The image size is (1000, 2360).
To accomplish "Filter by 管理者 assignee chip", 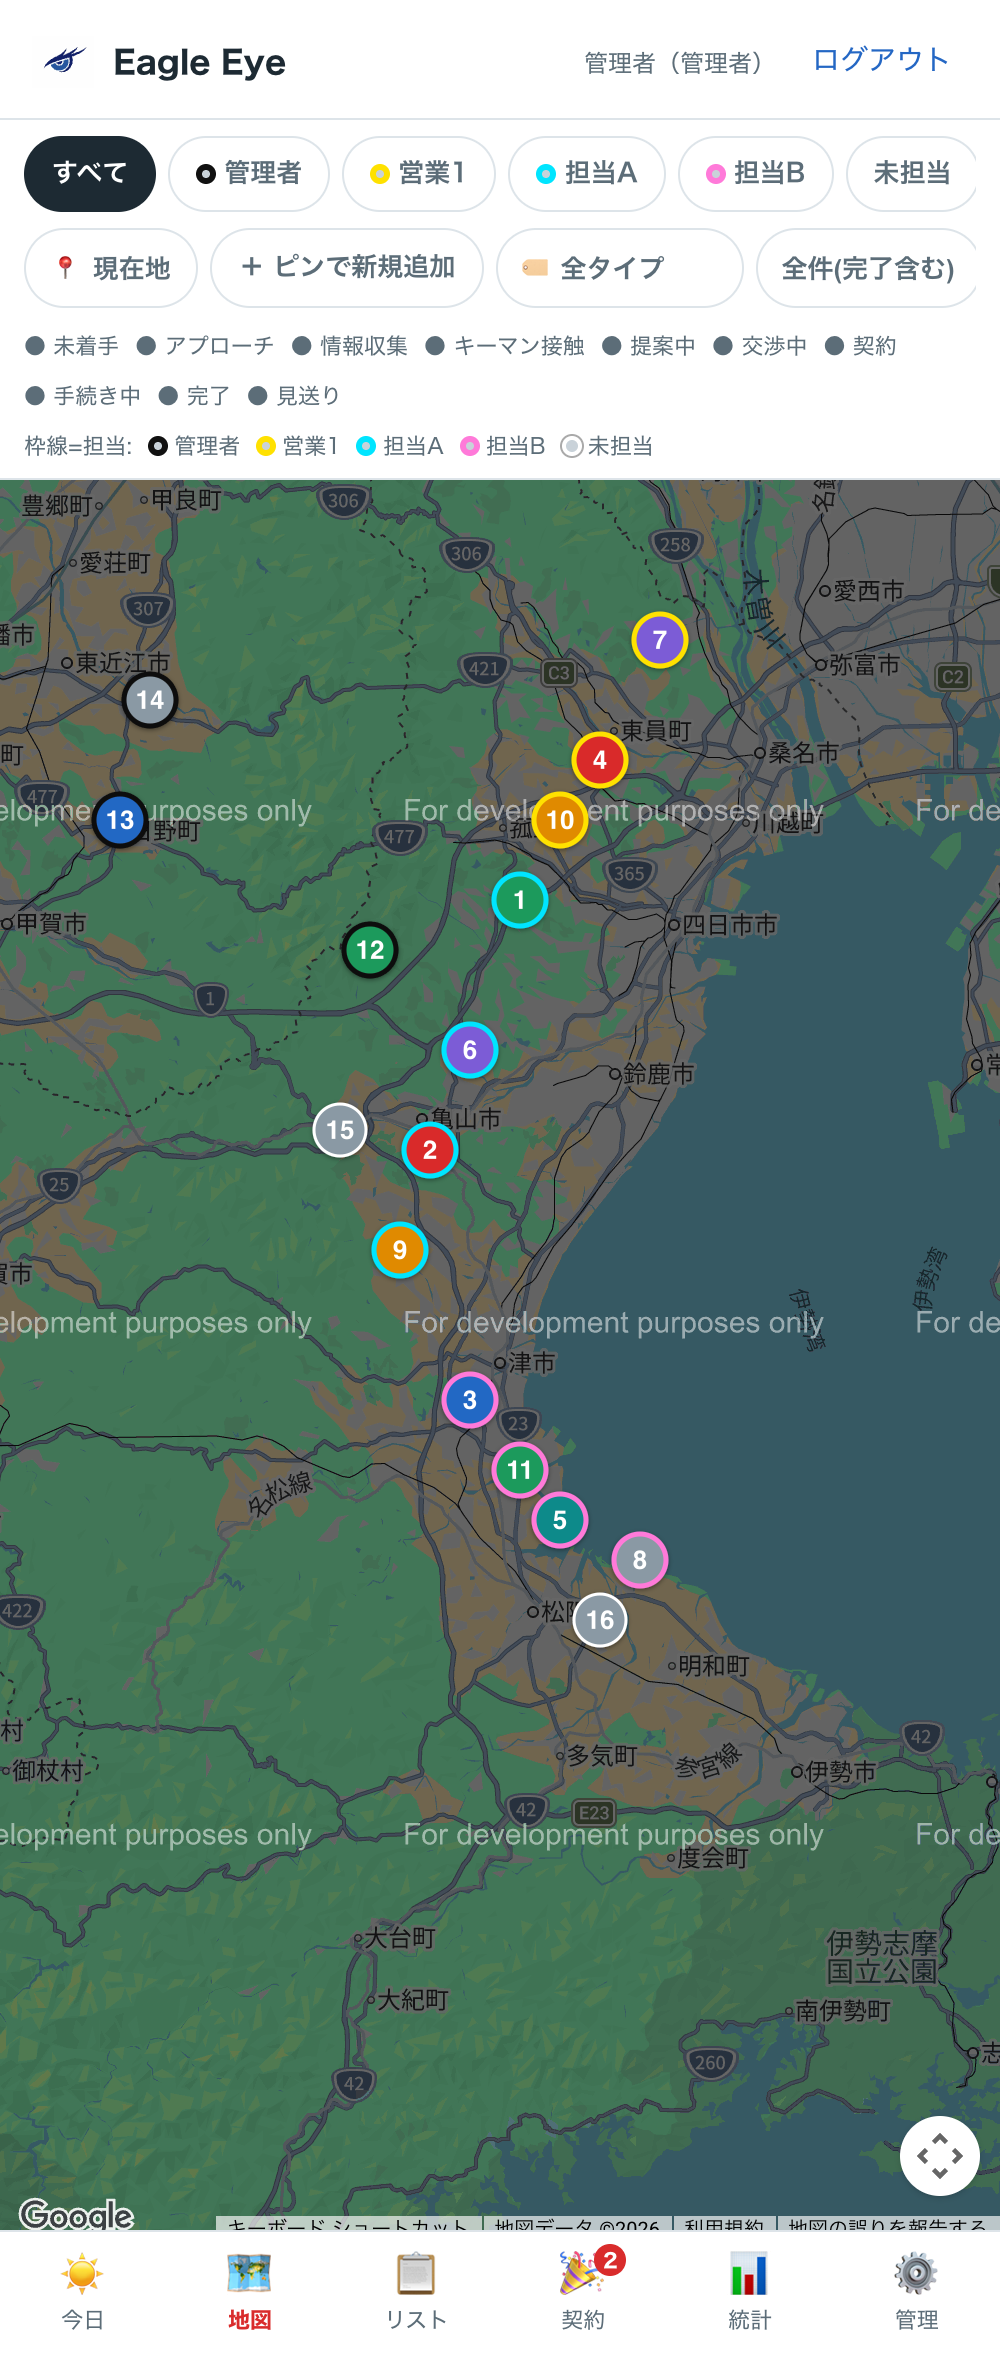I will coord(249,174).
